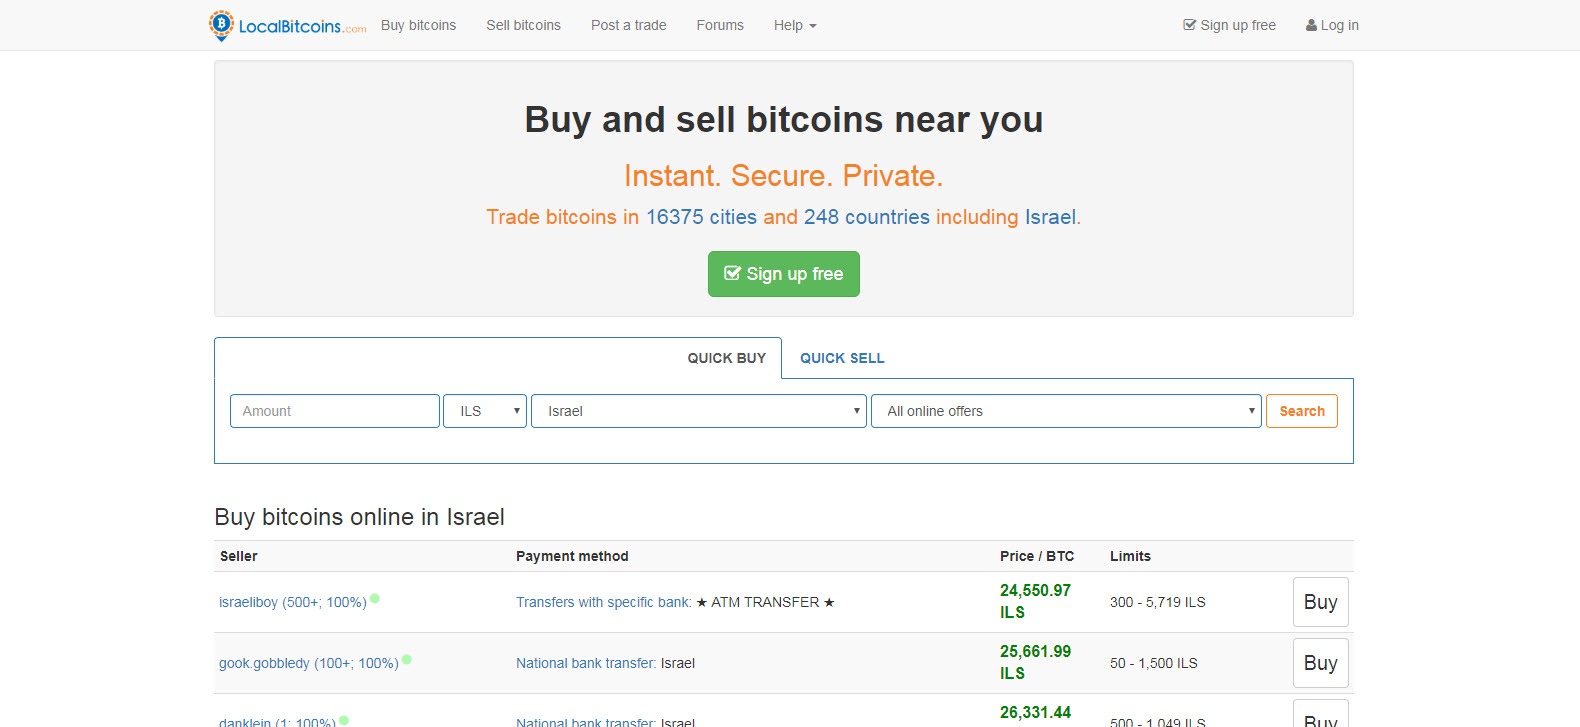Open the Forums page
1580x727 pixels.
coord(720,25)
